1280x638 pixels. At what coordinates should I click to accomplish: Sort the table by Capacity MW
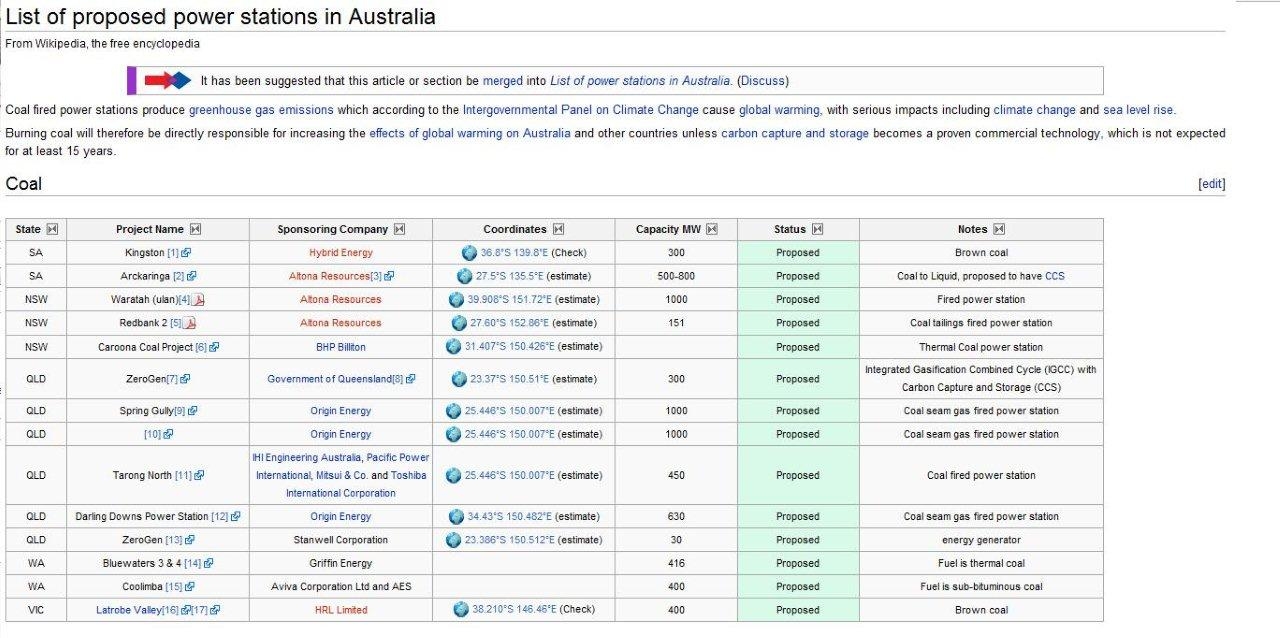pos(712,229)
